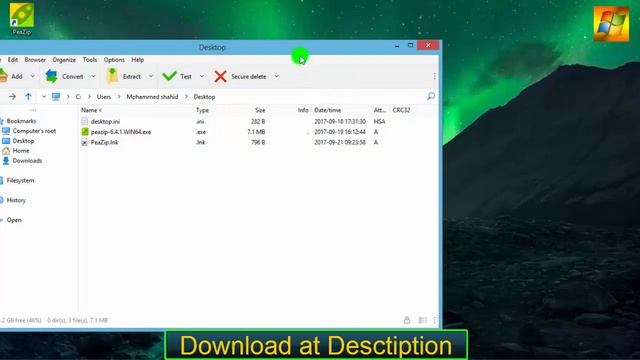The width and height of the screenshot is (640, 360).
Task: Open the Options menu
Action: point(114,60)
